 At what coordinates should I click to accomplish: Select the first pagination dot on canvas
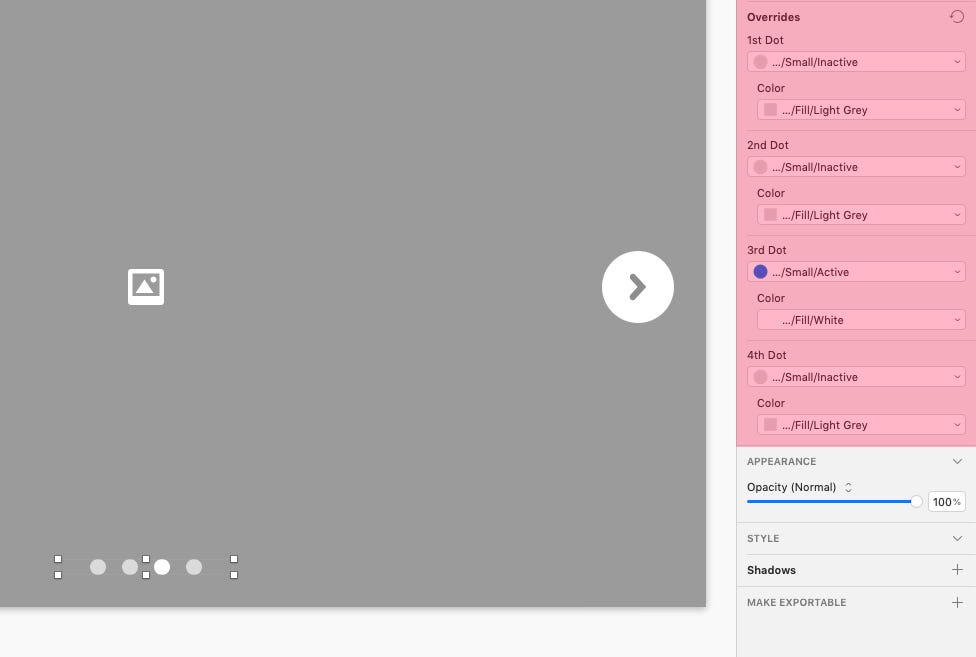(x=98, y=567)
